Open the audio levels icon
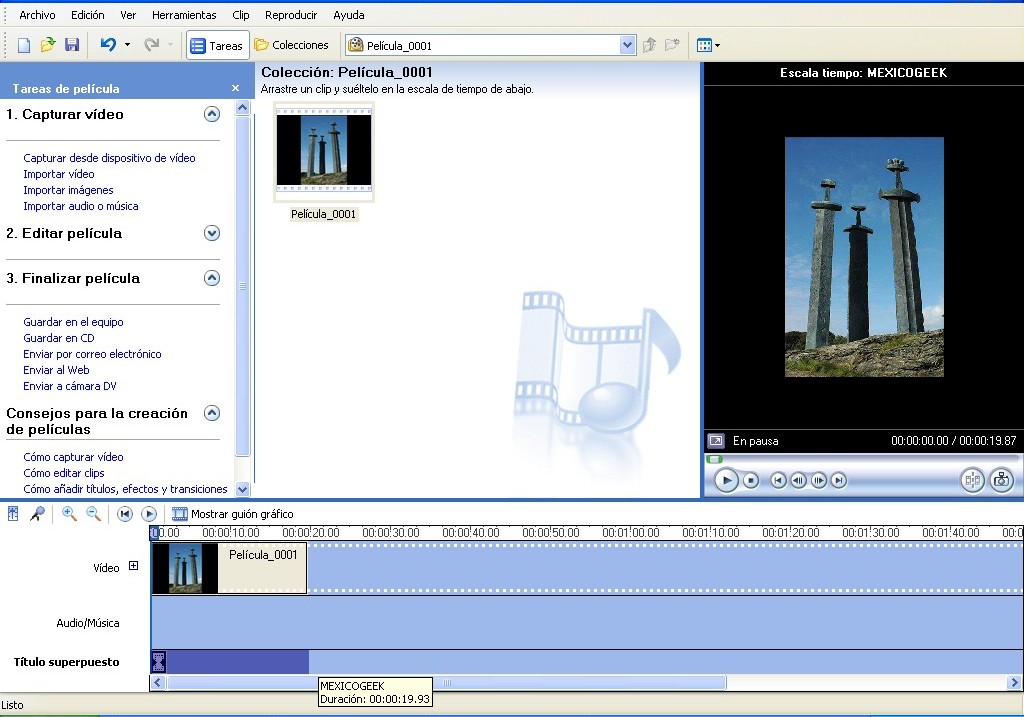This screenshot has height=717, width=1024. coord(13,514)
